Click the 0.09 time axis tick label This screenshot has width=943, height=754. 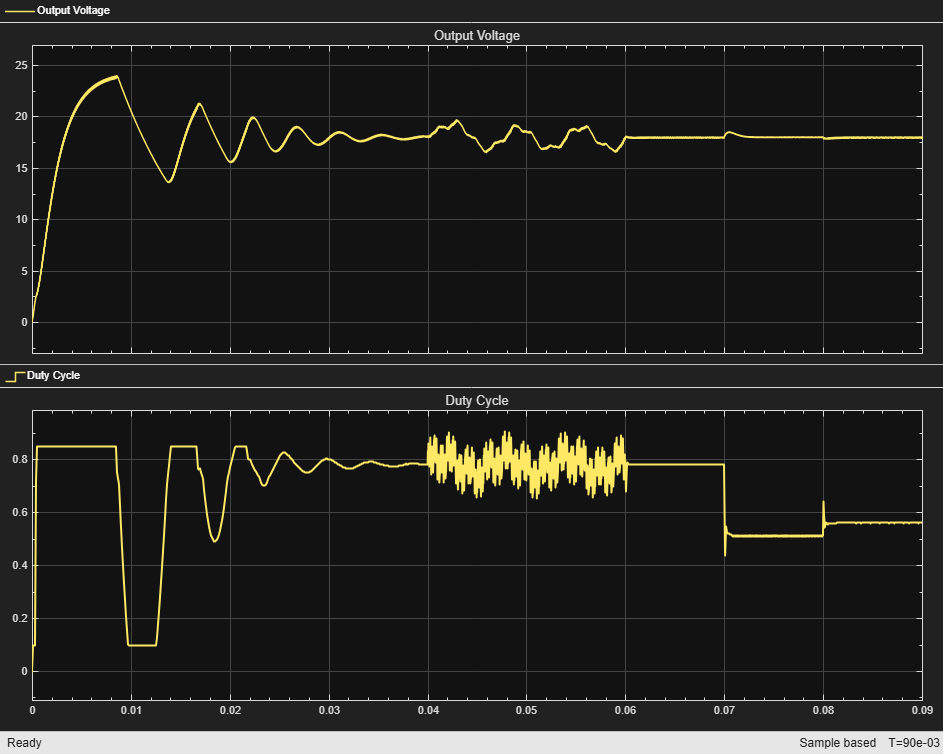click(922, 710)
